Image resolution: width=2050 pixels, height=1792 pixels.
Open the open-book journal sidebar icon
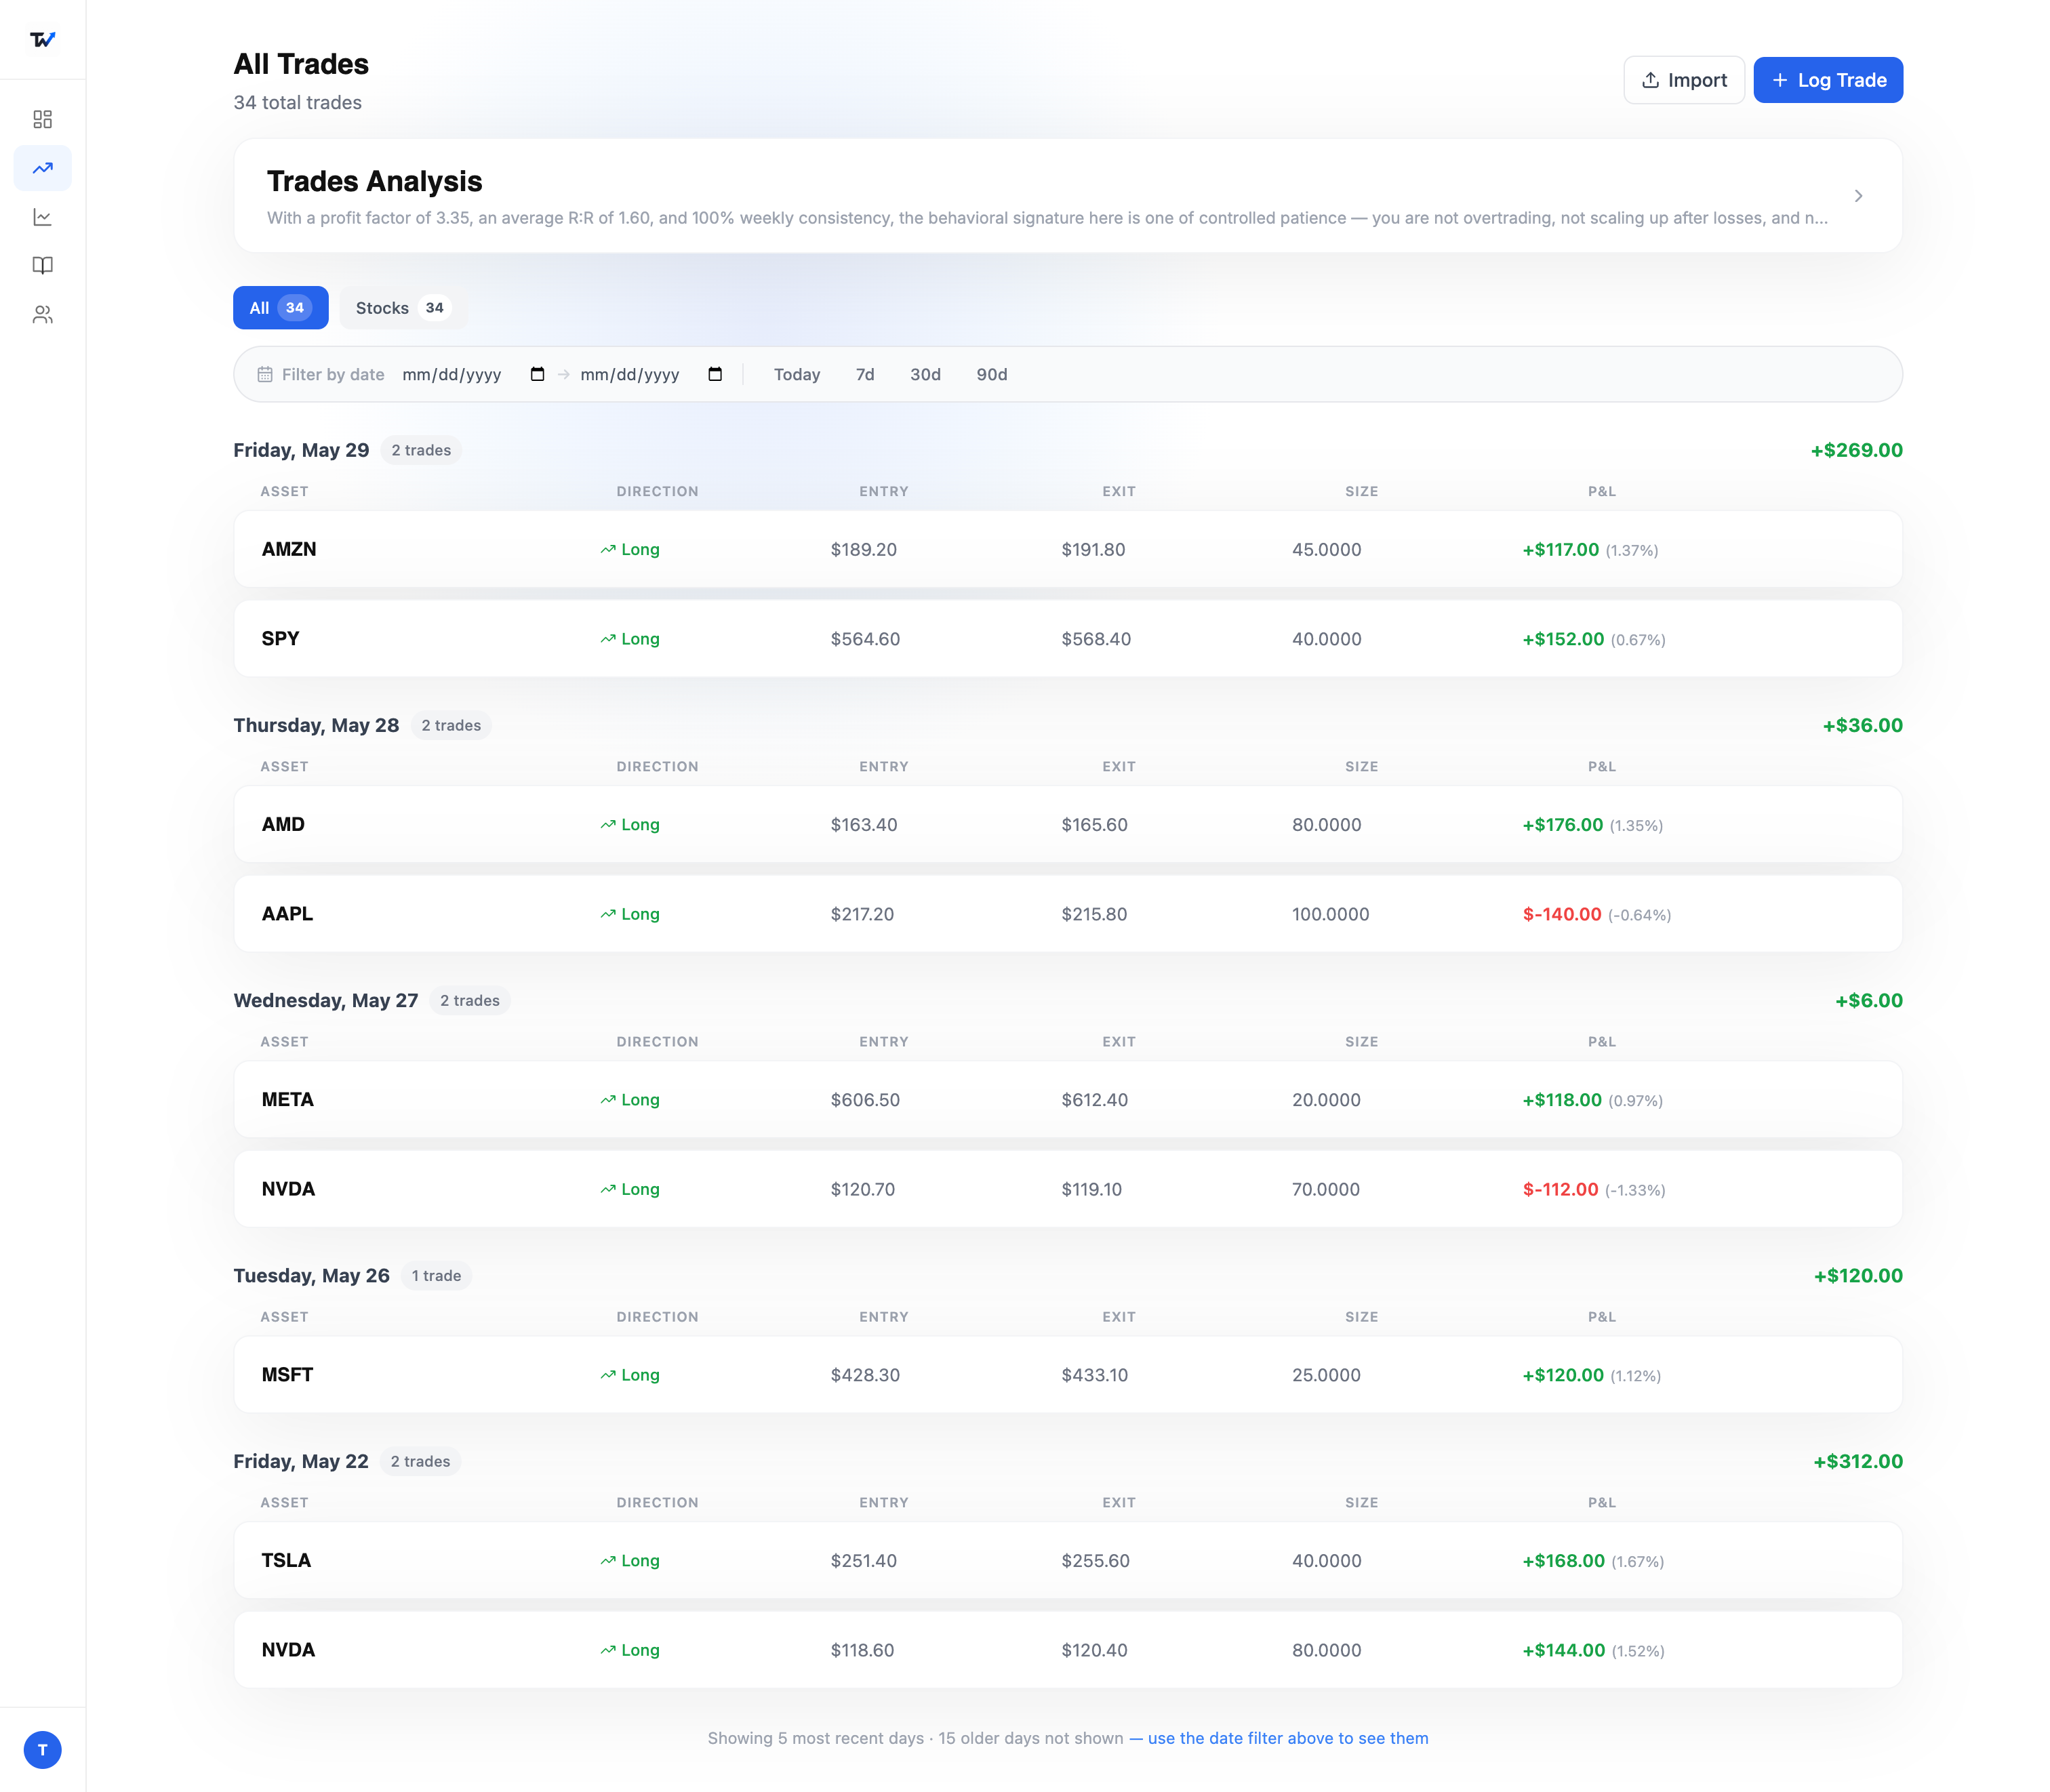point(42,265)
